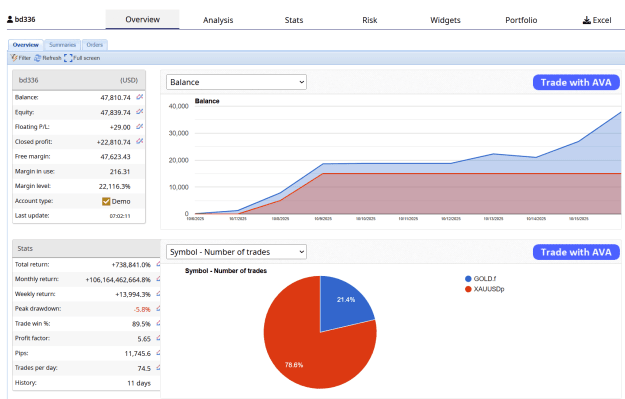Click the Profit factor value 5.65
This screenshot has width=625, height=399.
pos(144,339)
